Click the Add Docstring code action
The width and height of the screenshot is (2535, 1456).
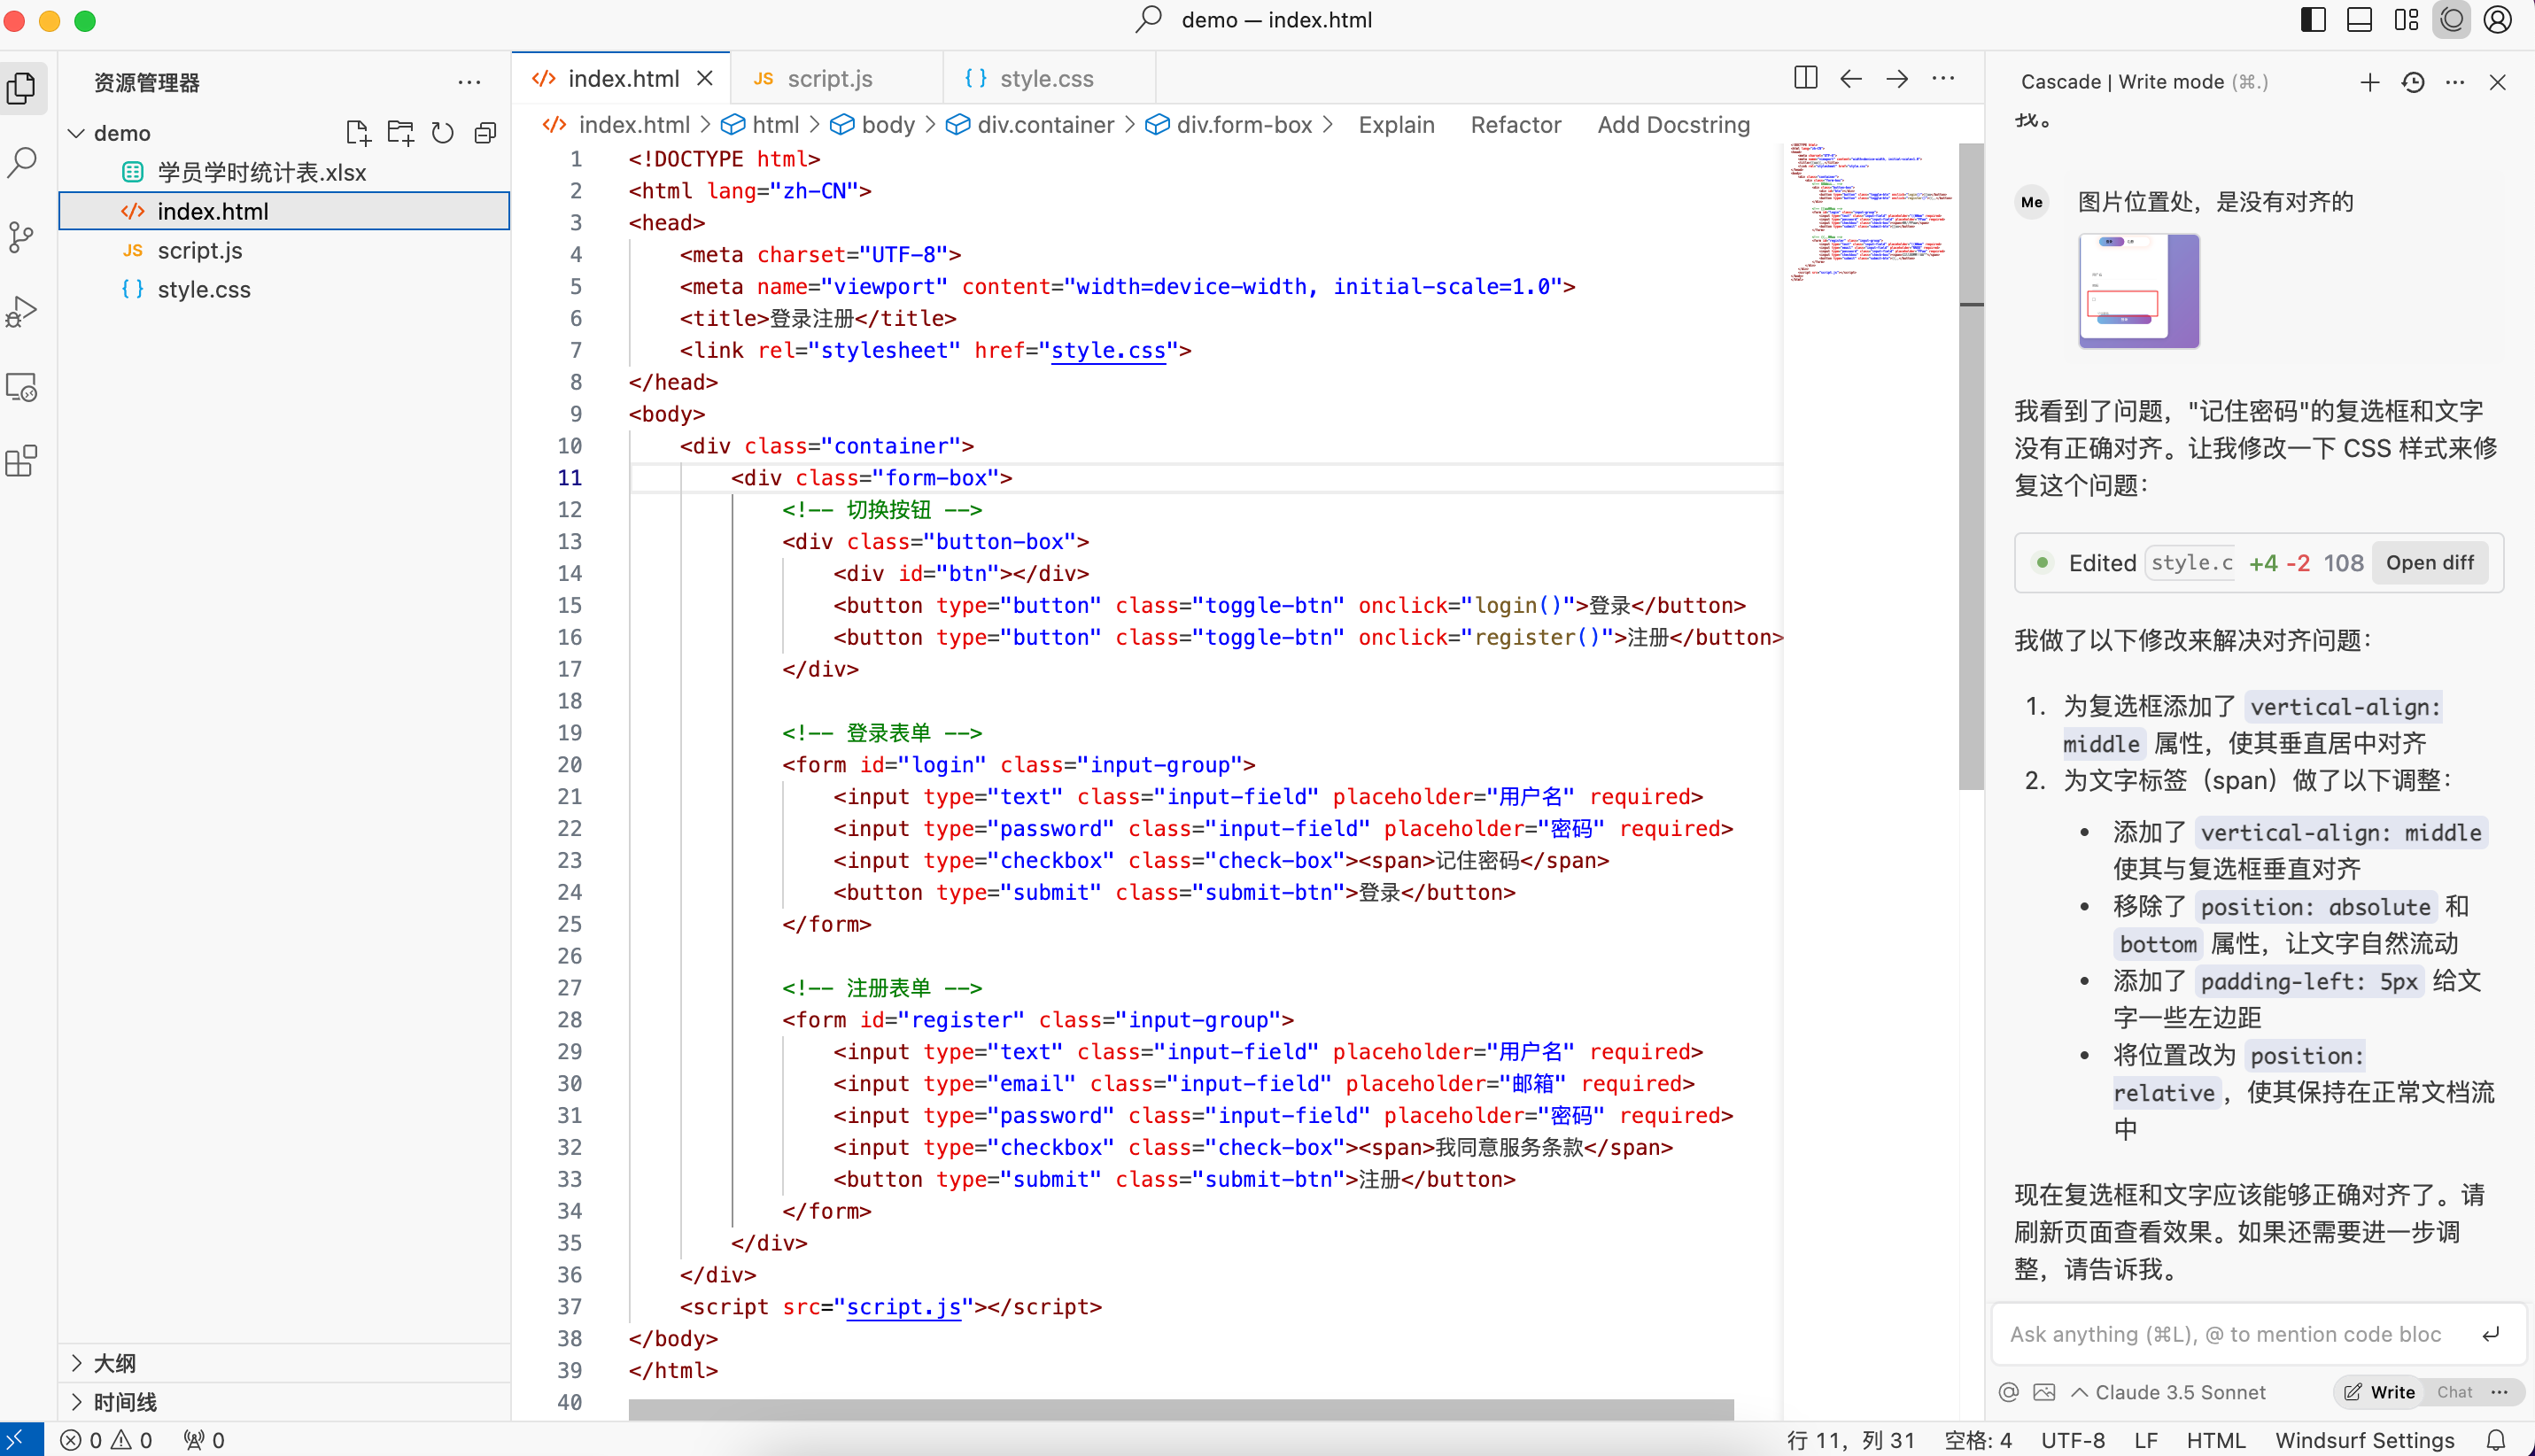1673,125
